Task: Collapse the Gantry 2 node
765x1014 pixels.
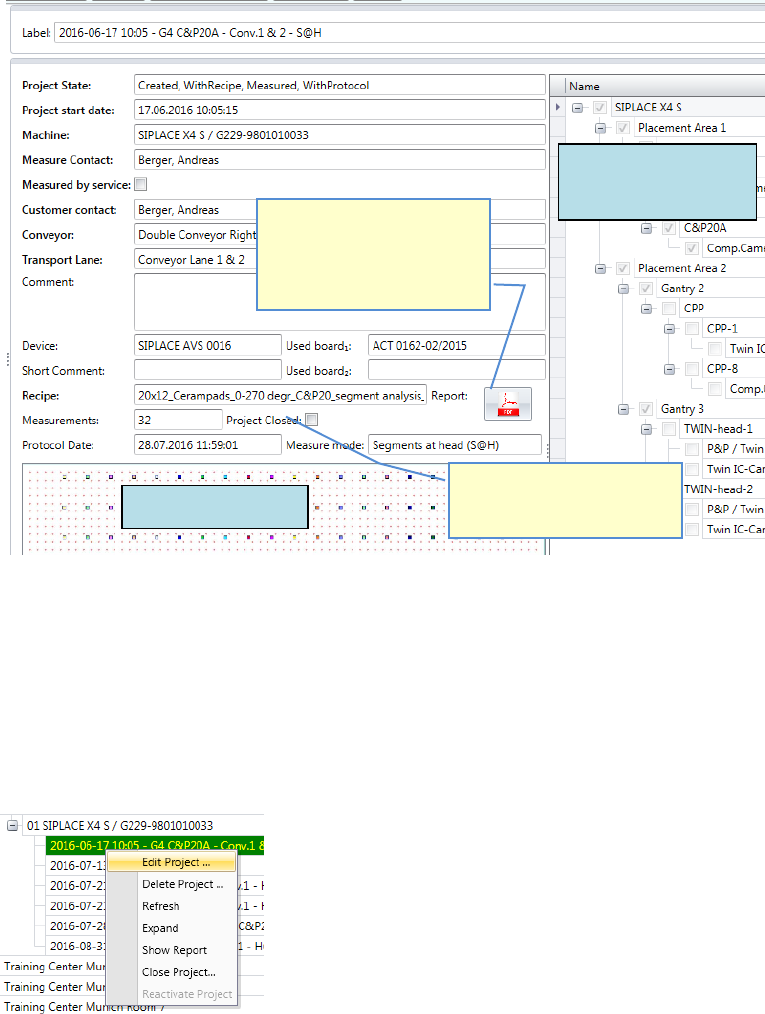Action: click(623, 289)
